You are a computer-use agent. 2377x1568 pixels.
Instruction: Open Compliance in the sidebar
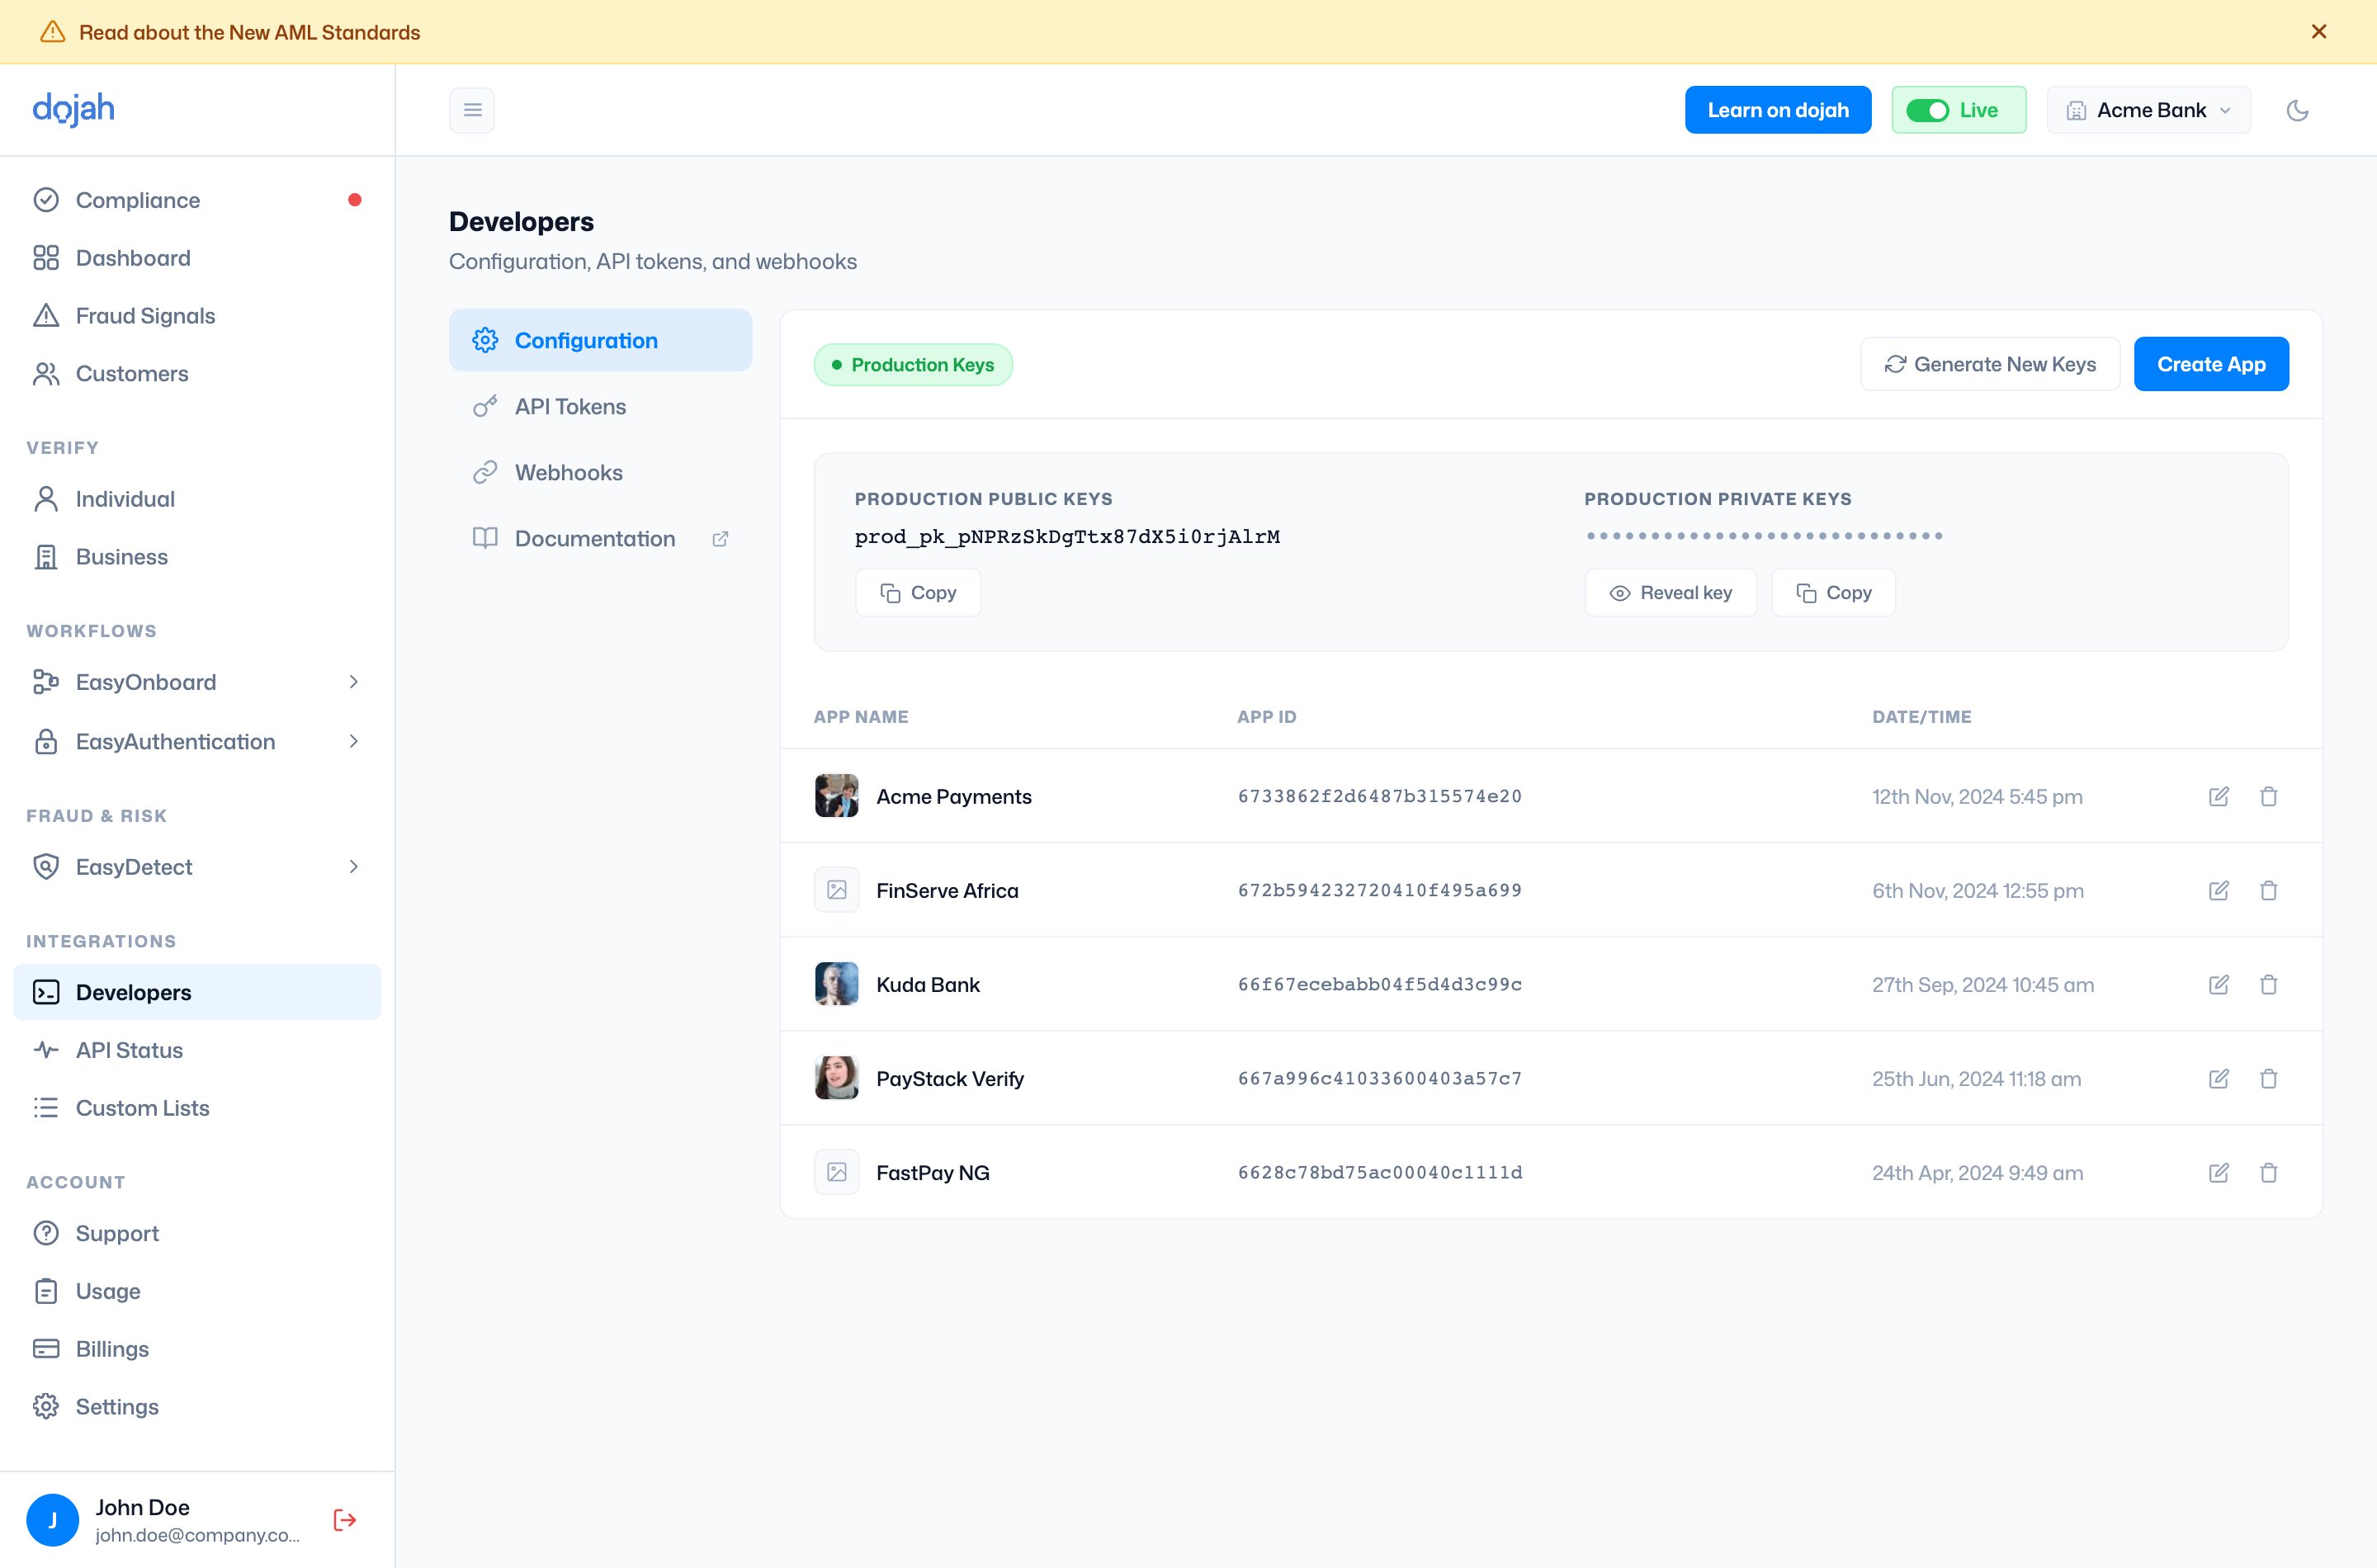(x=197, y=200)
